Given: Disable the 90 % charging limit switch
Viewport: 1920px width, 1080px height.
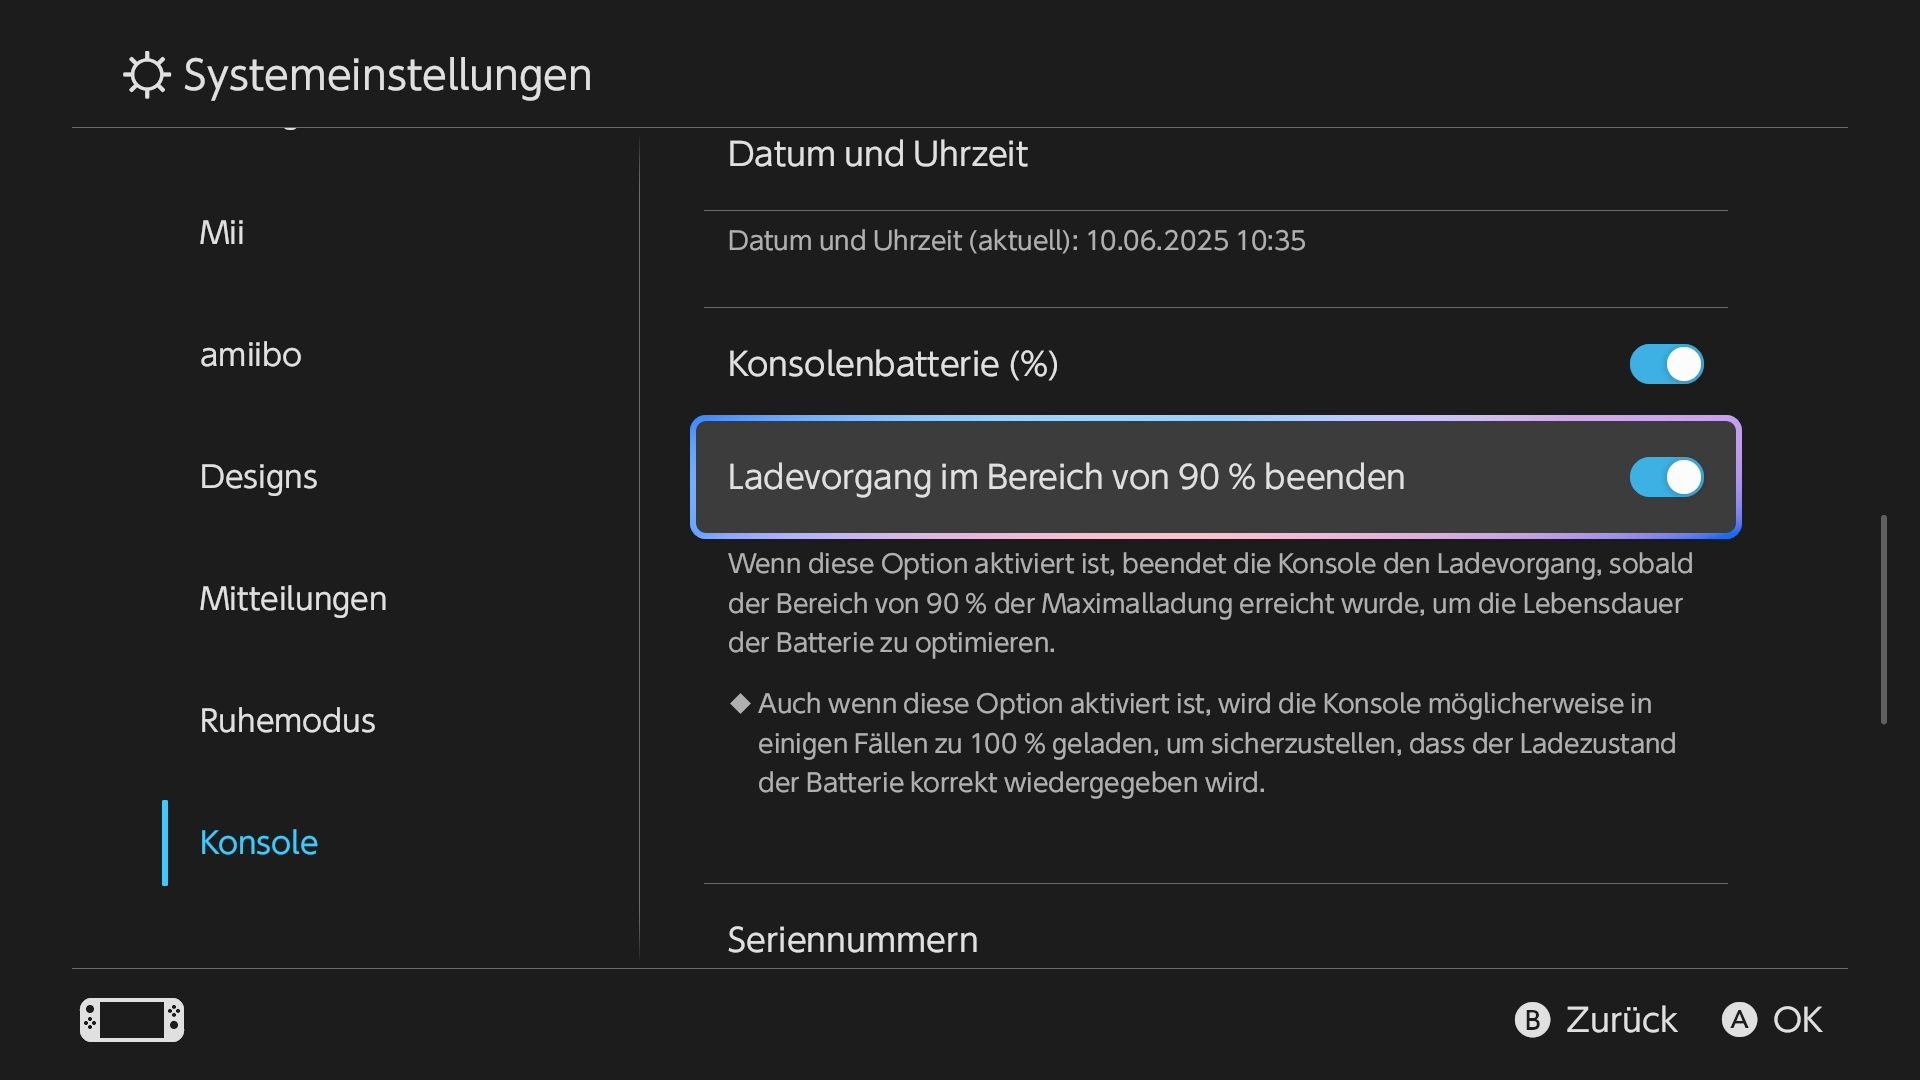Looking at the screenshot, I should 1666,477.
